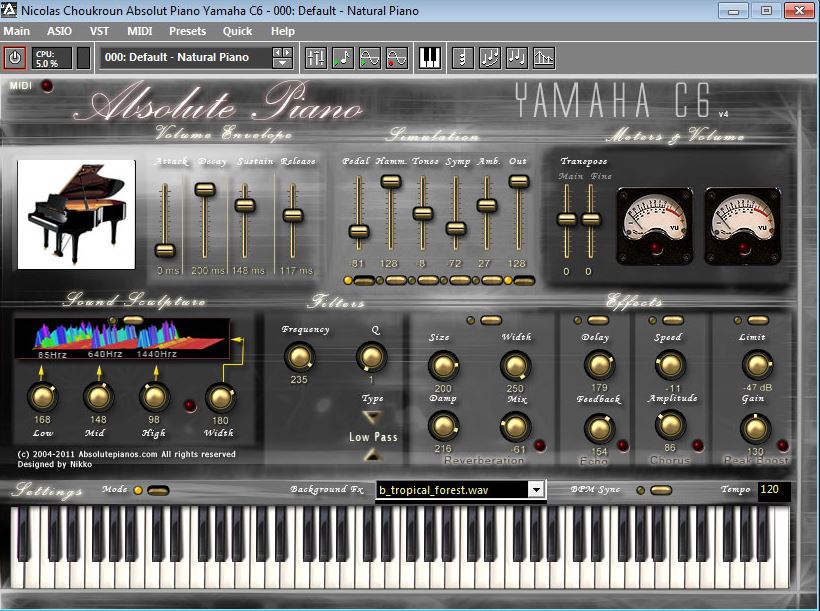Screen dimensions: 820x611
Task: Click the Peak Boost red LED near Gain
Action: click(782, 446)
